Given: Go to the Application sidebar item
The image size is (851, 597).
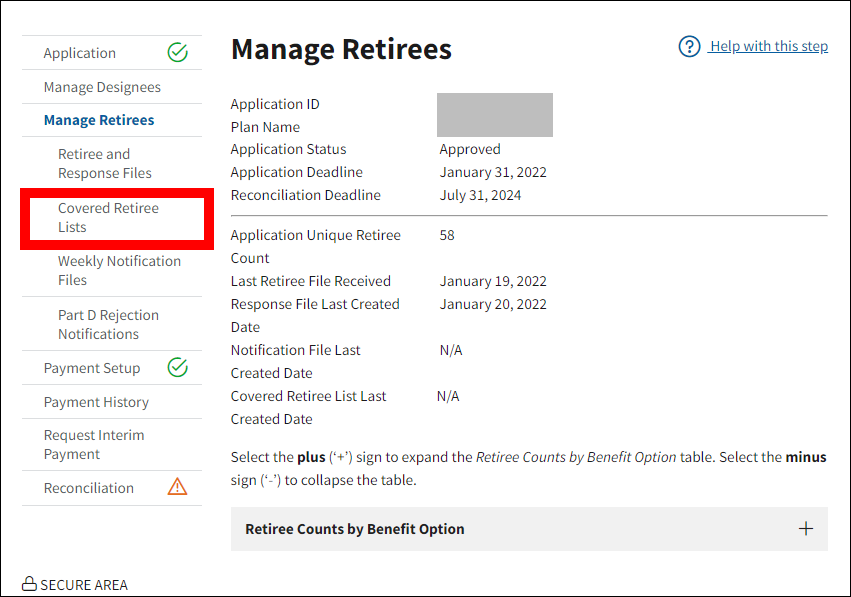Looking at the screenshot, I should point(80,53).
